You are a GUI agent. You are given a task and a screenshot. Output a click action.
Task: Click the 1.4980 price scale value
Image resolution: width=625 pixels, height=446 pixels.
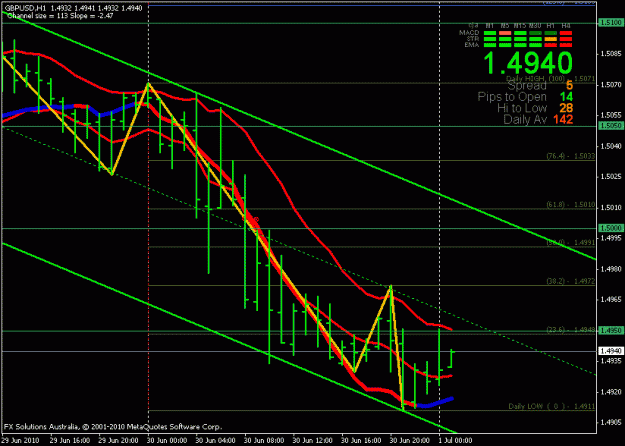611,269
